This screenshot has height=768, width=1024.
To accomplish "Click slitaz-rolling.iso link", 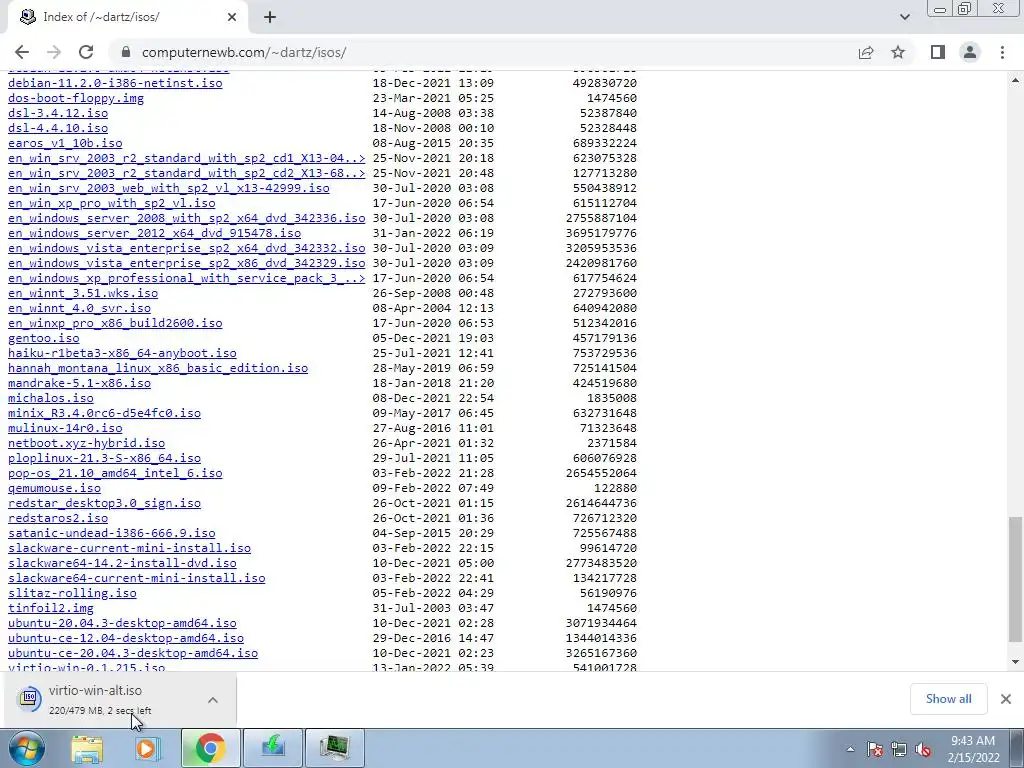I will click(72, 594).
